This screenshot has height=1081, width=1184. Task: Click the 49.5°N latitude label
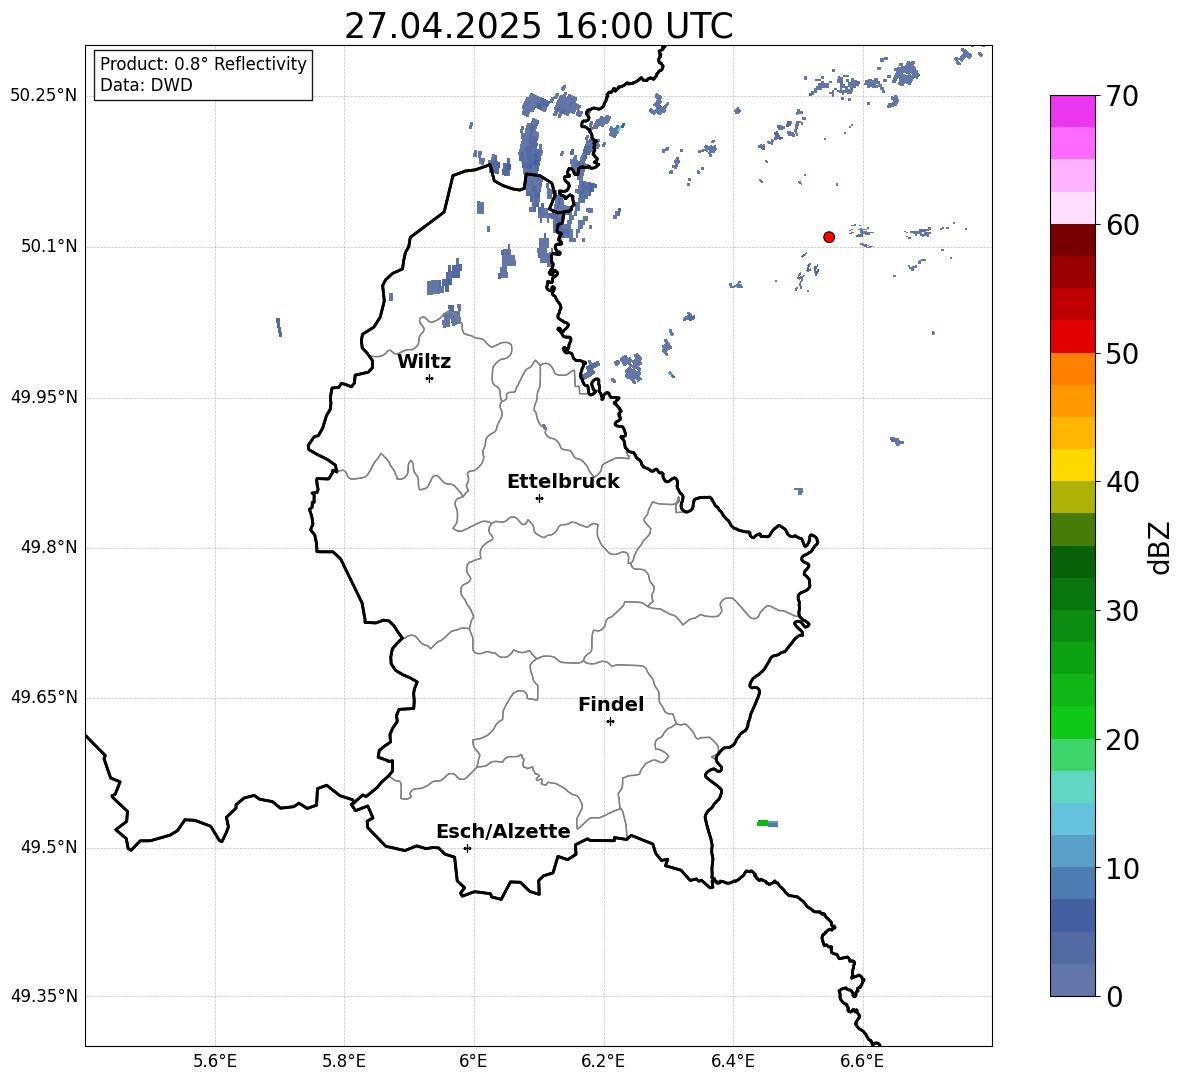coord(49,847)
